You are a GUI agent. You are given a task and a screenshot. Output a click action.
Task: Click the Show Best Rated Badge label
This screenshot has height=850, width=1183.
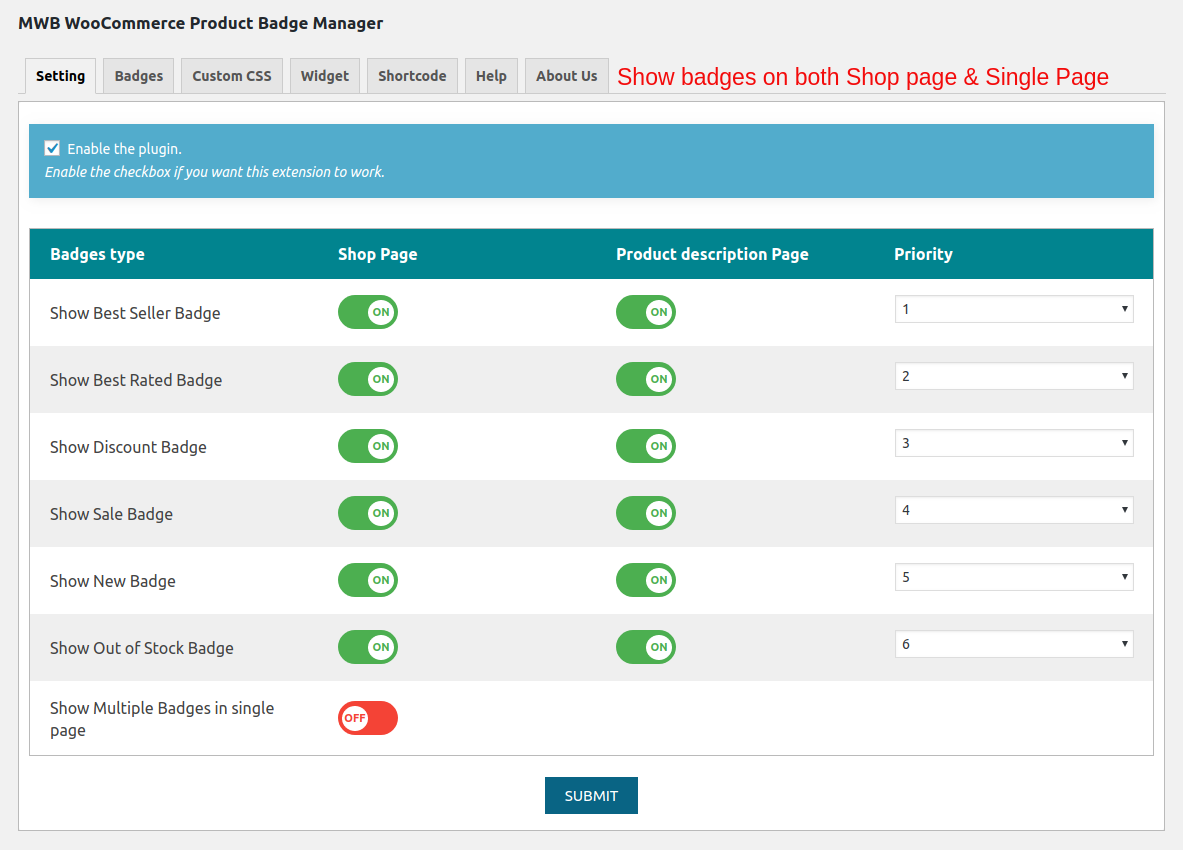point(136,380)
